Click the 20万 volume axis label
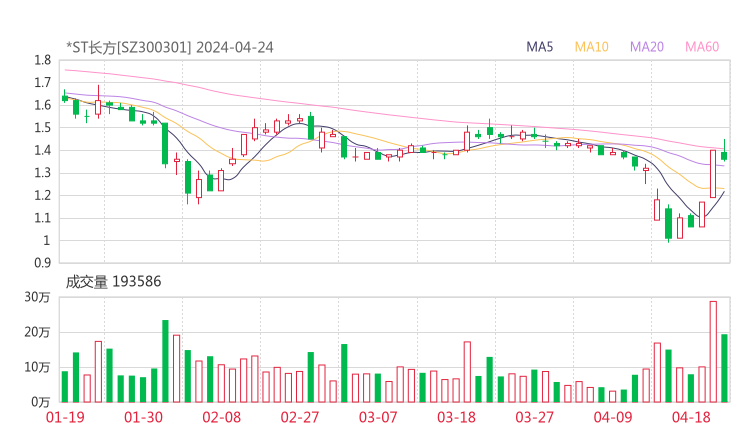The height and width of the screenshot is (440, 740). click(37, 332)
